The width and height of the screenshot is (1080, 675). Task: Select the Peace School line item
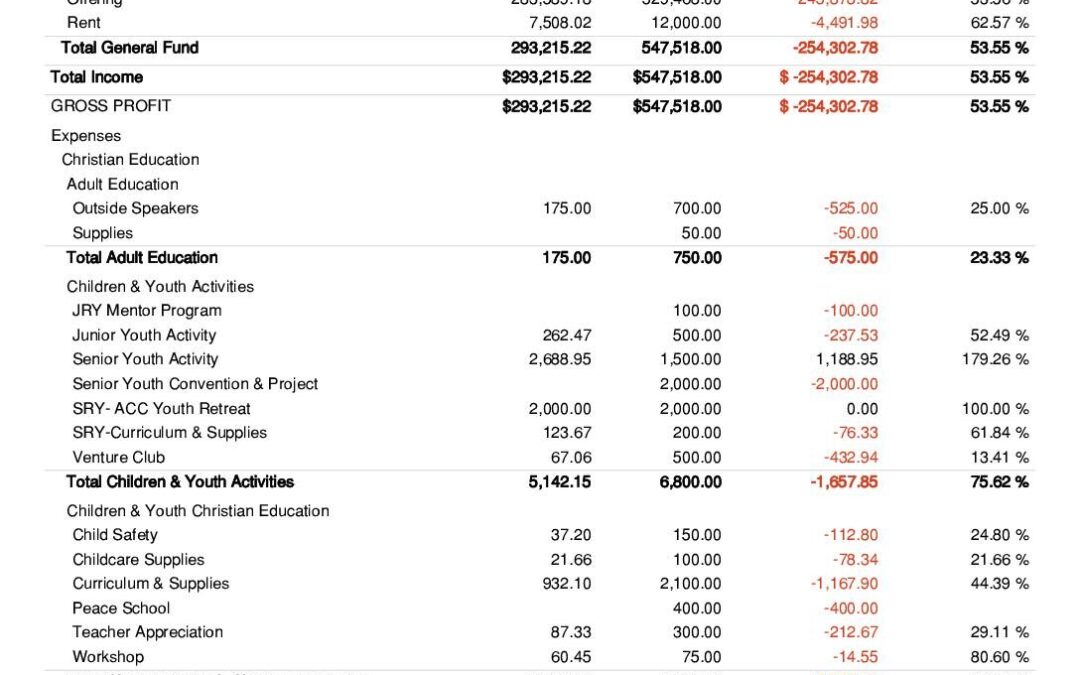click(121, 608)
